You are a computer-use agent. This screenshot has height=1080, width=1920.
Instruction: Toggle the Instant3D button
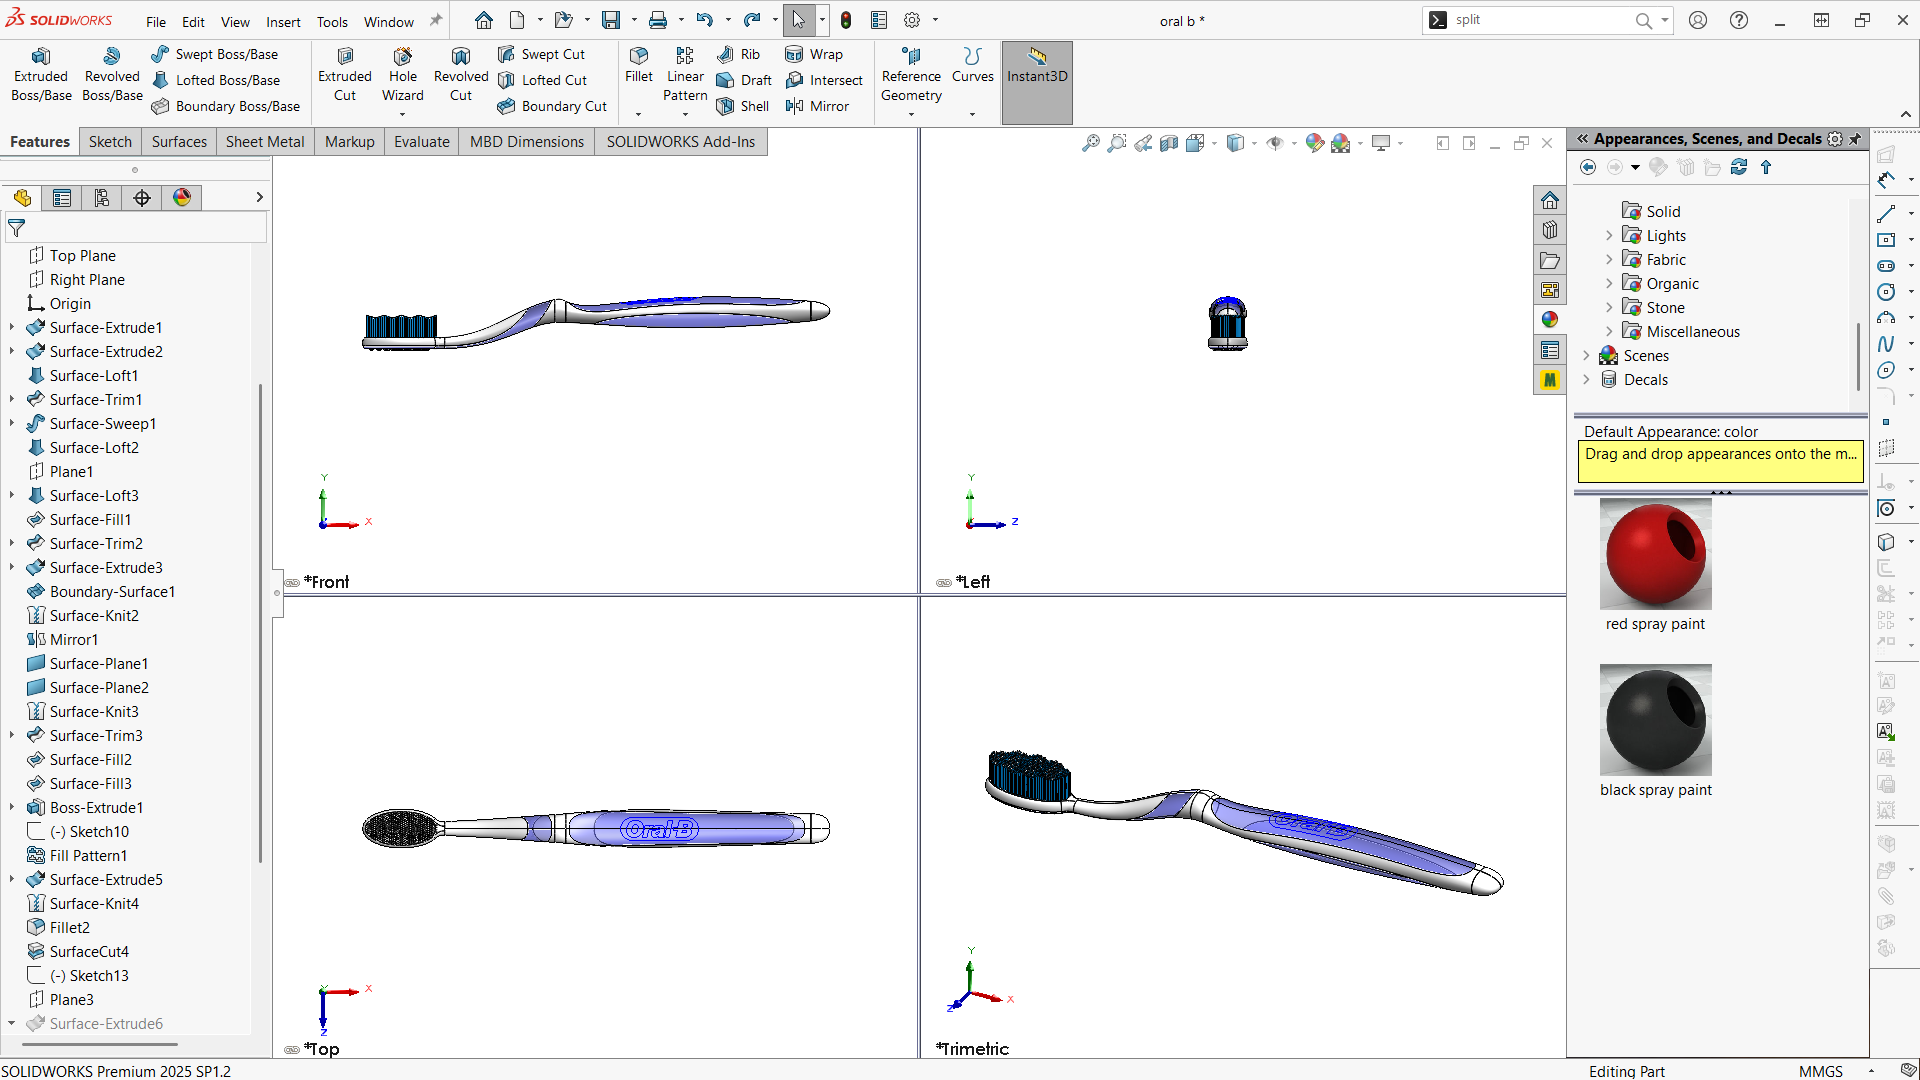[1037, 83]
